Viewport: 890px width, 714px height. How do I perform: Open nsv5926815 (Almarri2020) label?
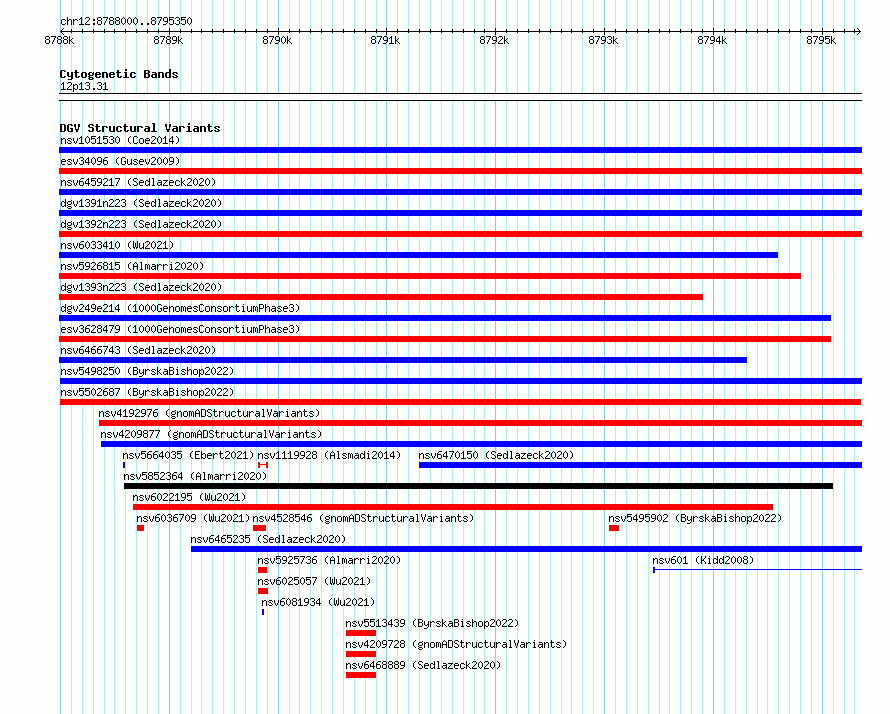pos(132,266)
